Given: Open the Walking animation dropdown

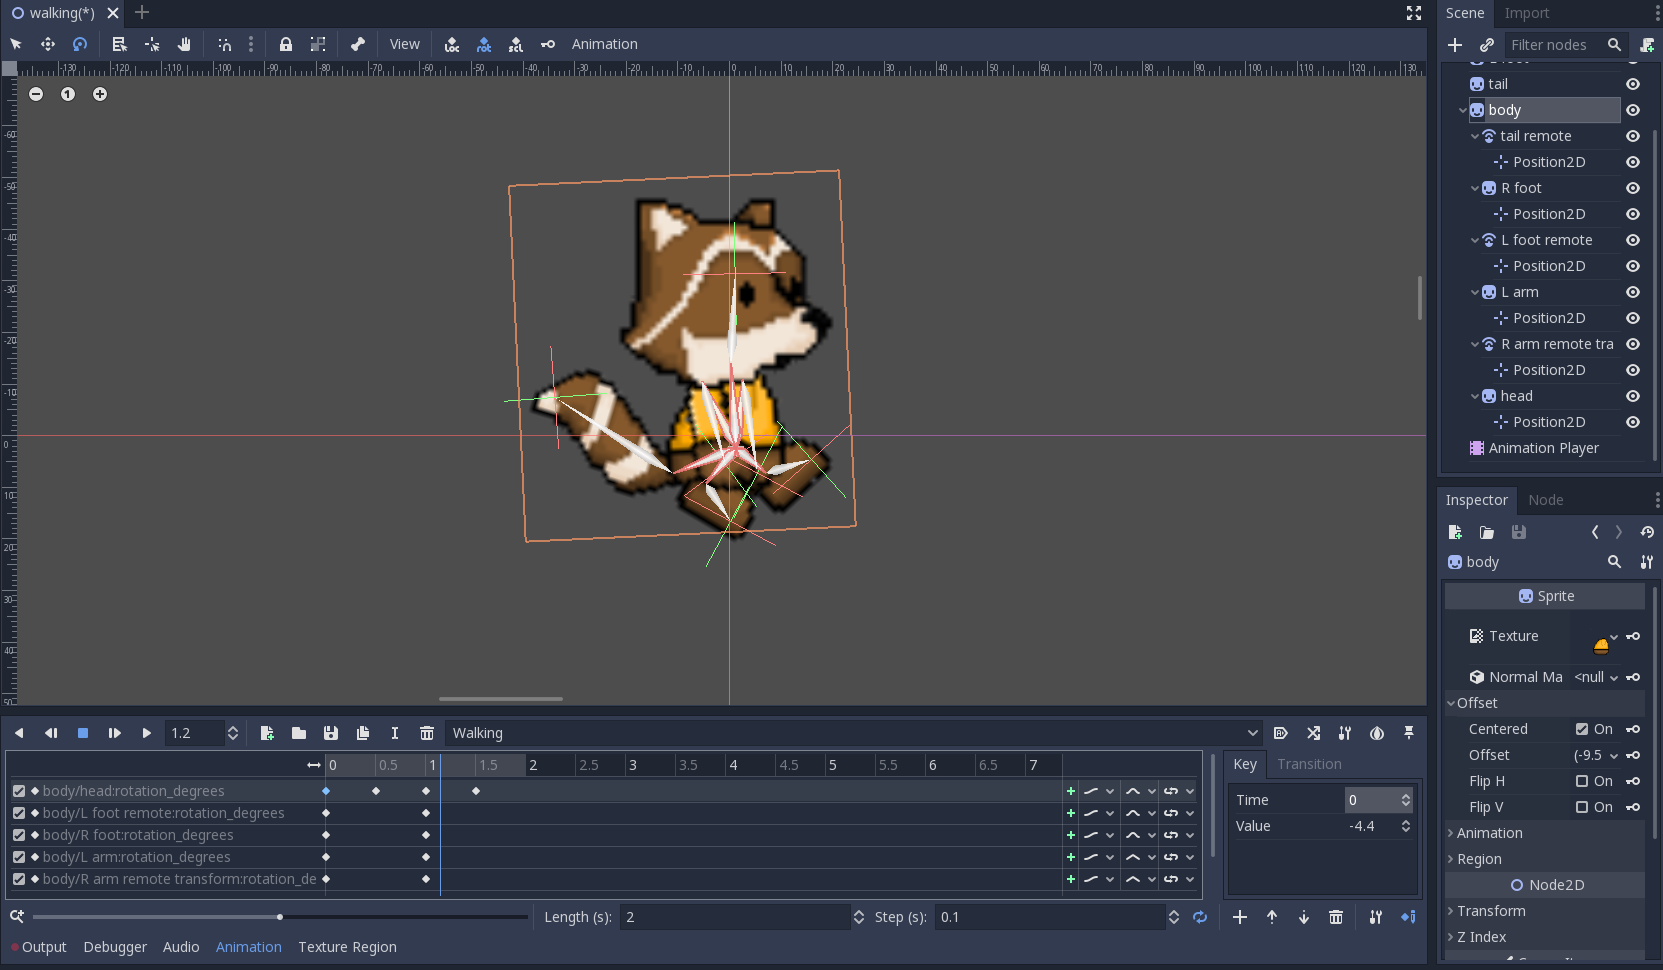Looking at the screenshot, I should tap(854, 733).
